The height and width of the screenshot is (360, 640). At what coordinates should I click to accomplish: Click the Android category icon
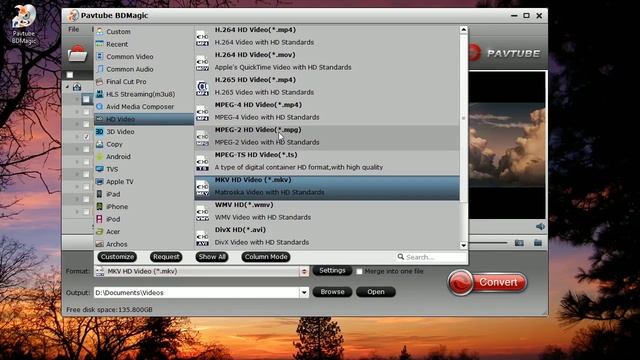(x=100, y=156)
